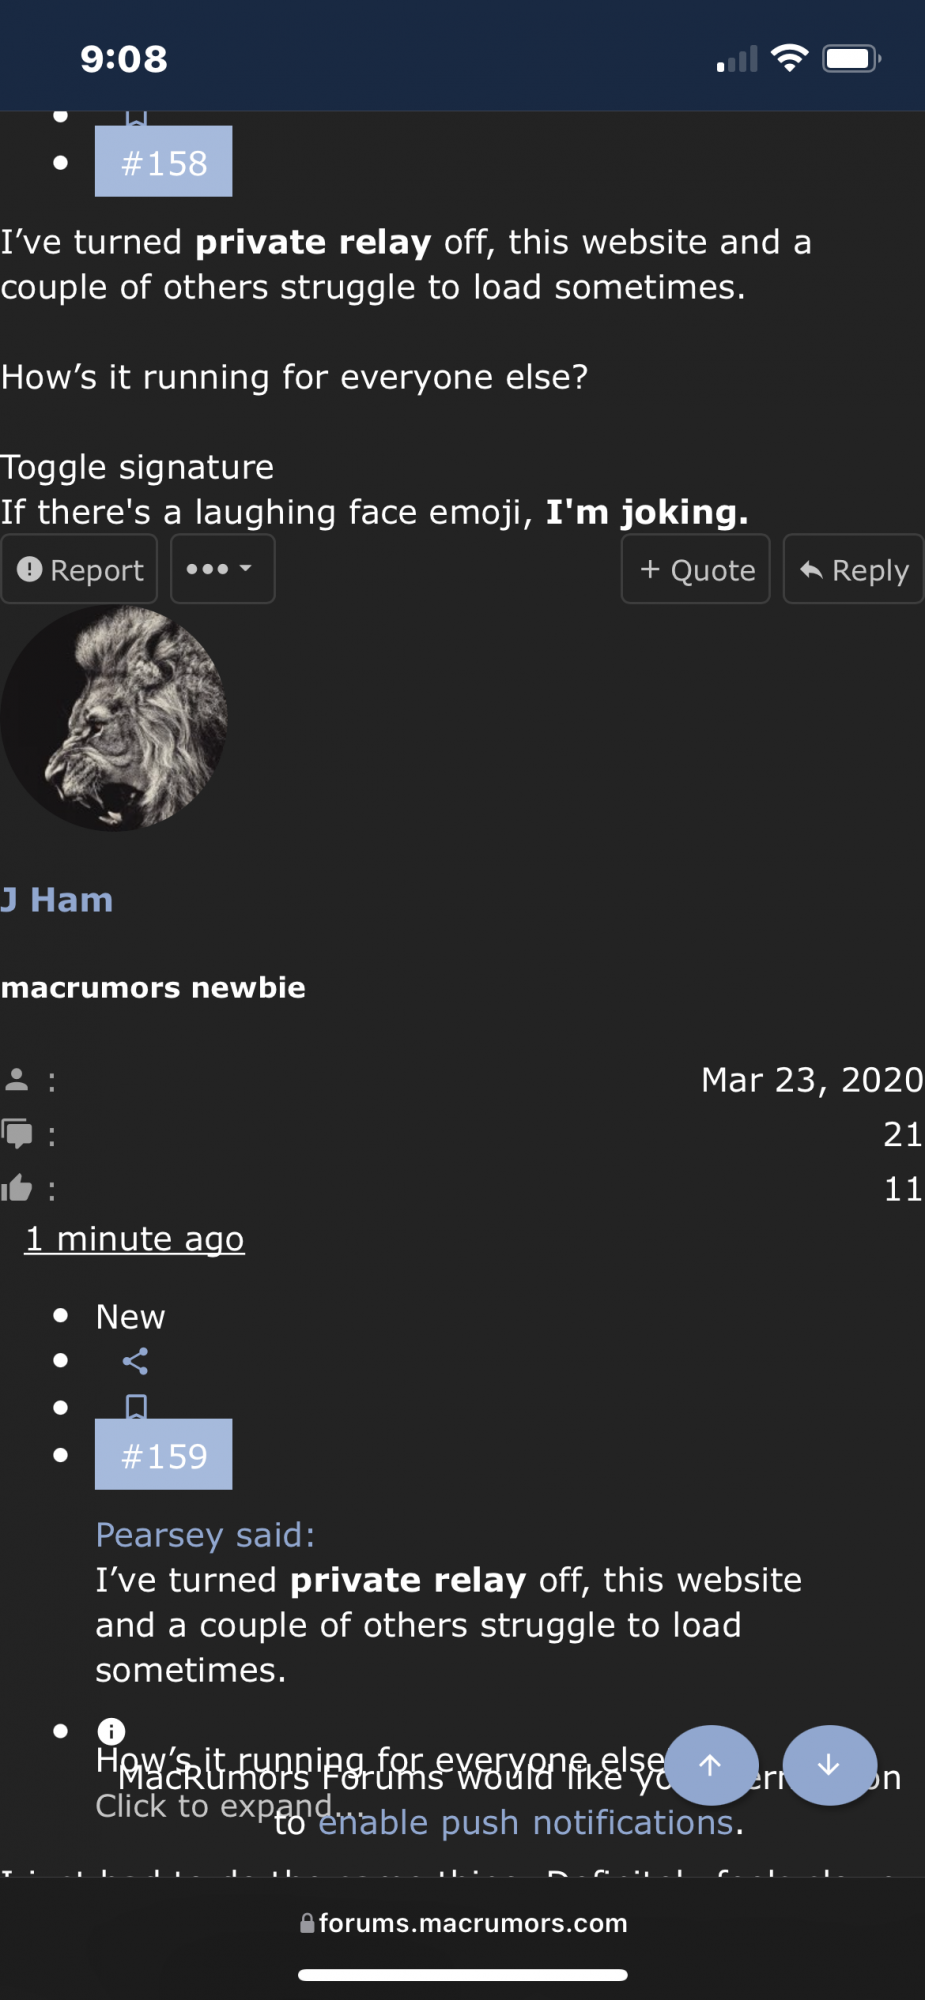
Task: Open the lock icon beside forums.macrumors.com
Action: click(307, 1923)
